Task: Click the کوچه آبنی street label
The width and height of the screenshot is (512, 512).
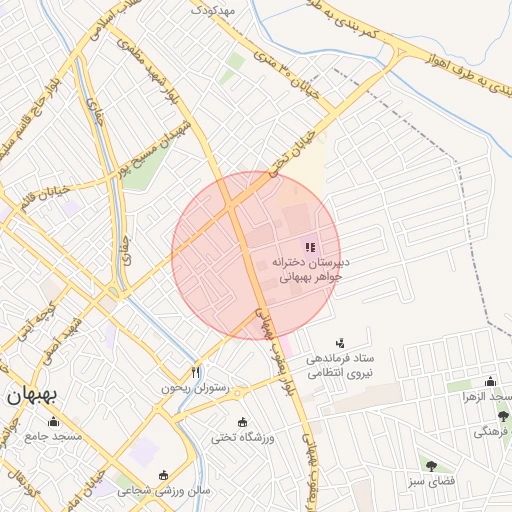Action: click(x=36, y=321)
